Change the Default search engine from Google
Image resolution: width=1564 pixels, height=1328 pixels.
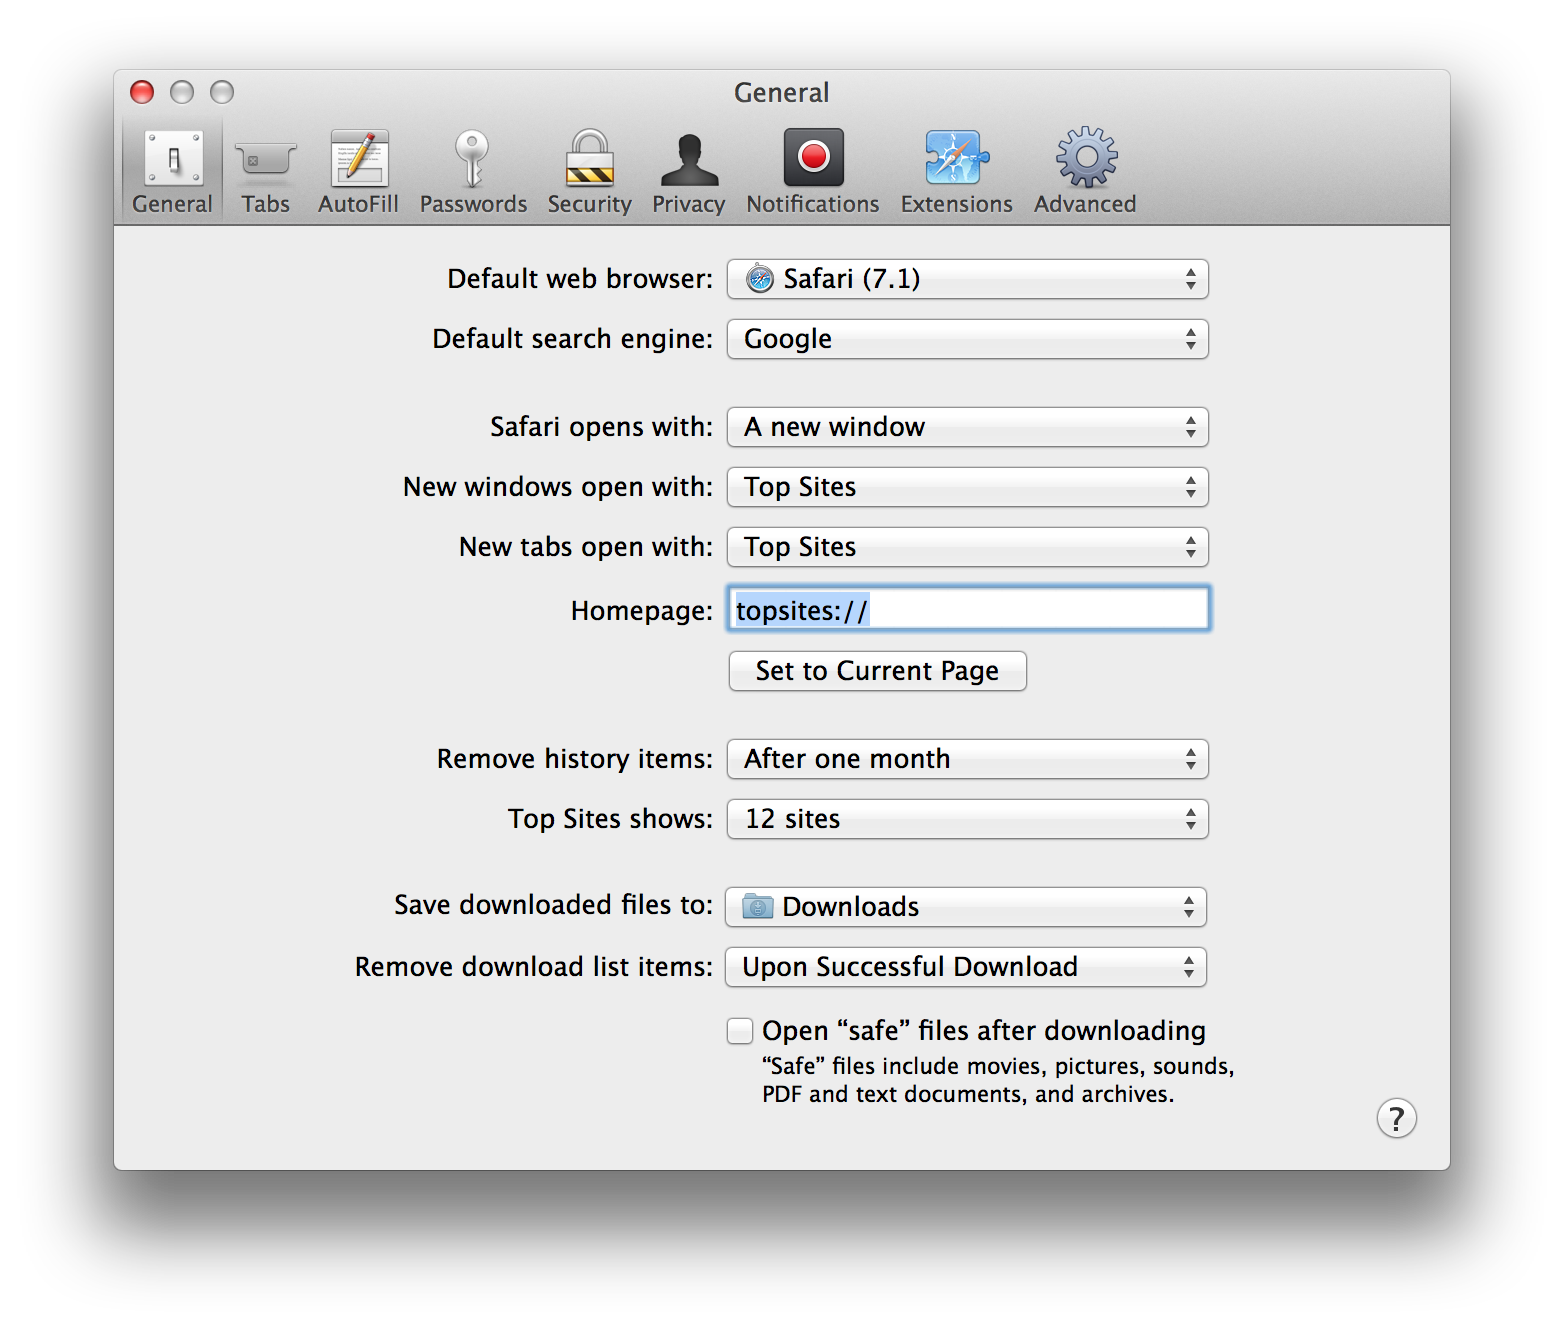(x=968, y=339)
